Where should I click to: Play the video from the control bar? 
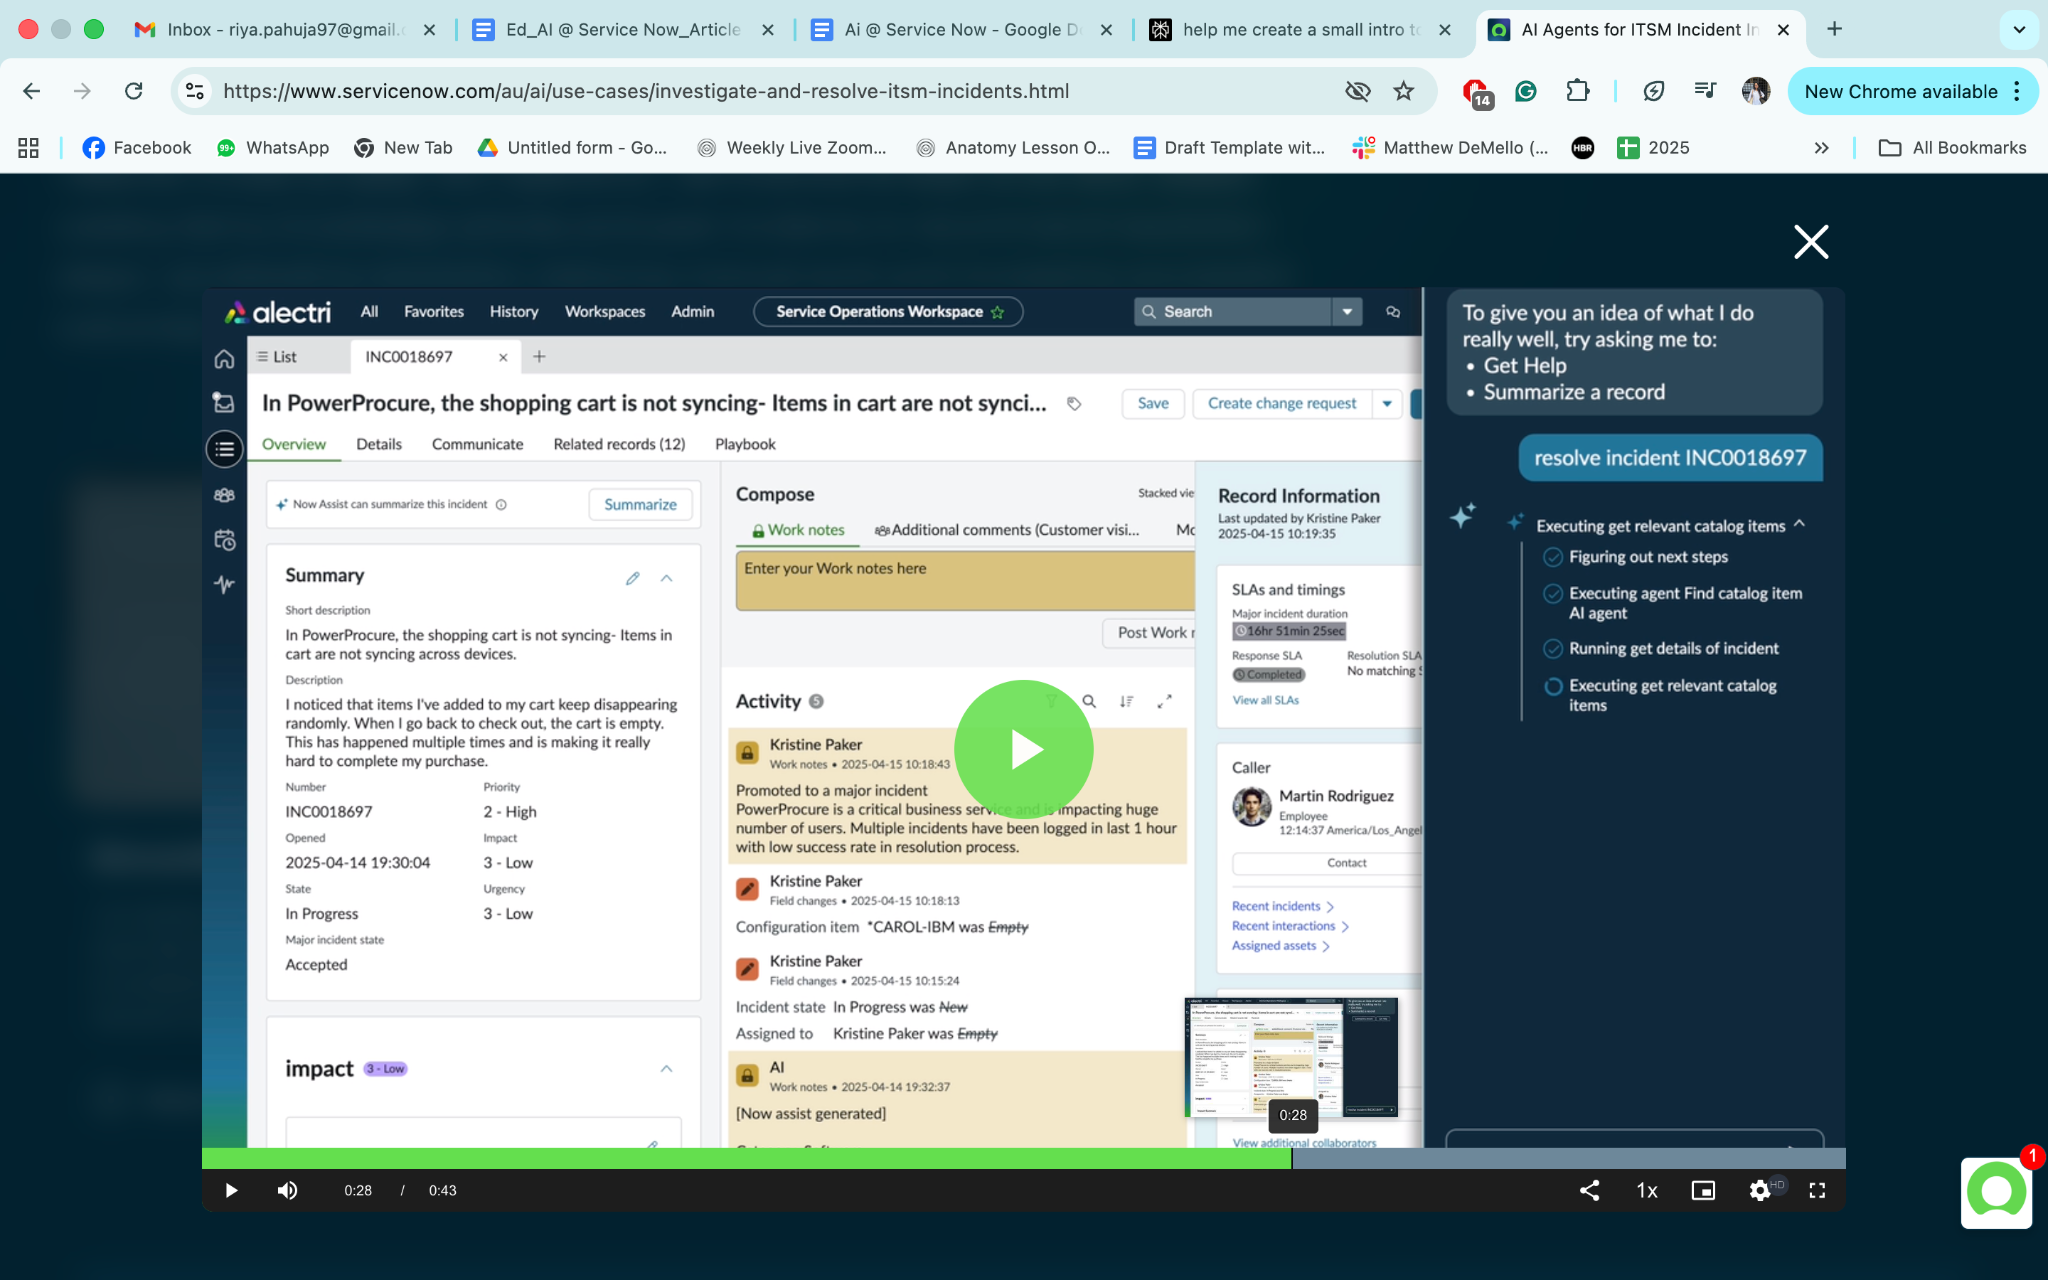pyautogui.click(x=231, y=1190)
